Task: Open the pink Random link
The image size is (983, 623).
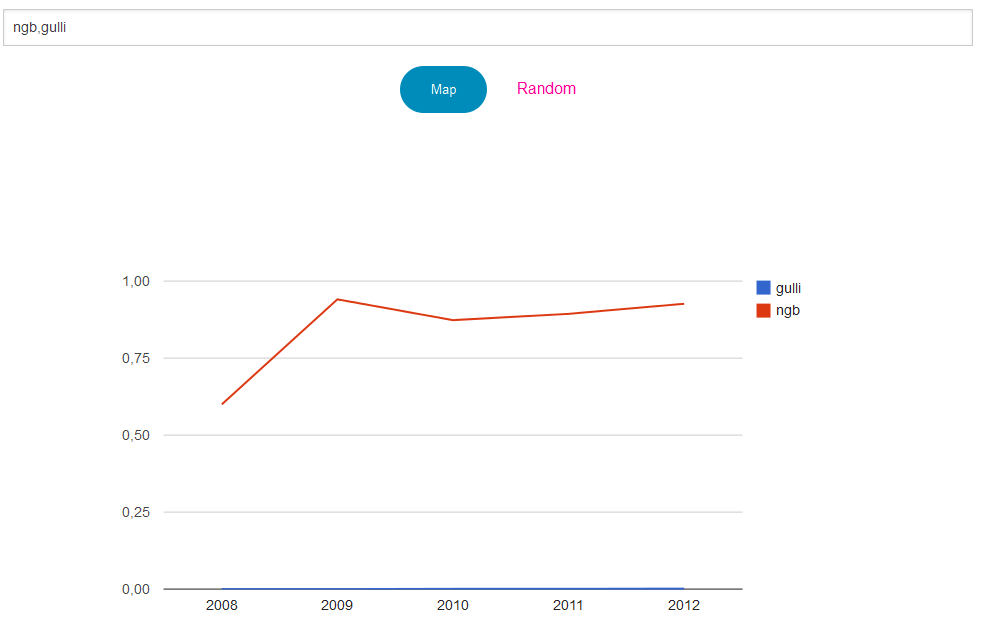Action: [x=546, y=88]
